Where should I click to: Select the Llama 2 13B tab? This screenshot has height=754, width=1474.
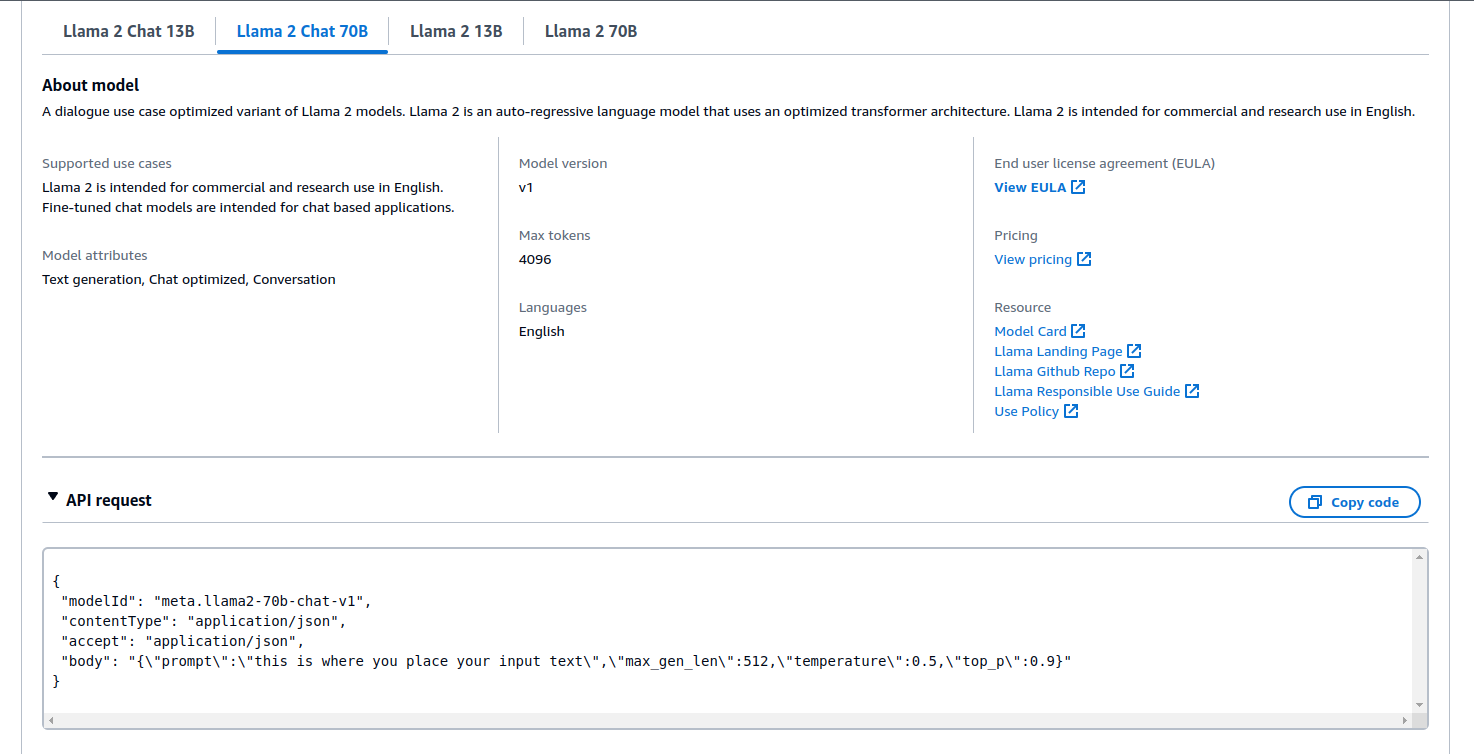click(456, 31)
